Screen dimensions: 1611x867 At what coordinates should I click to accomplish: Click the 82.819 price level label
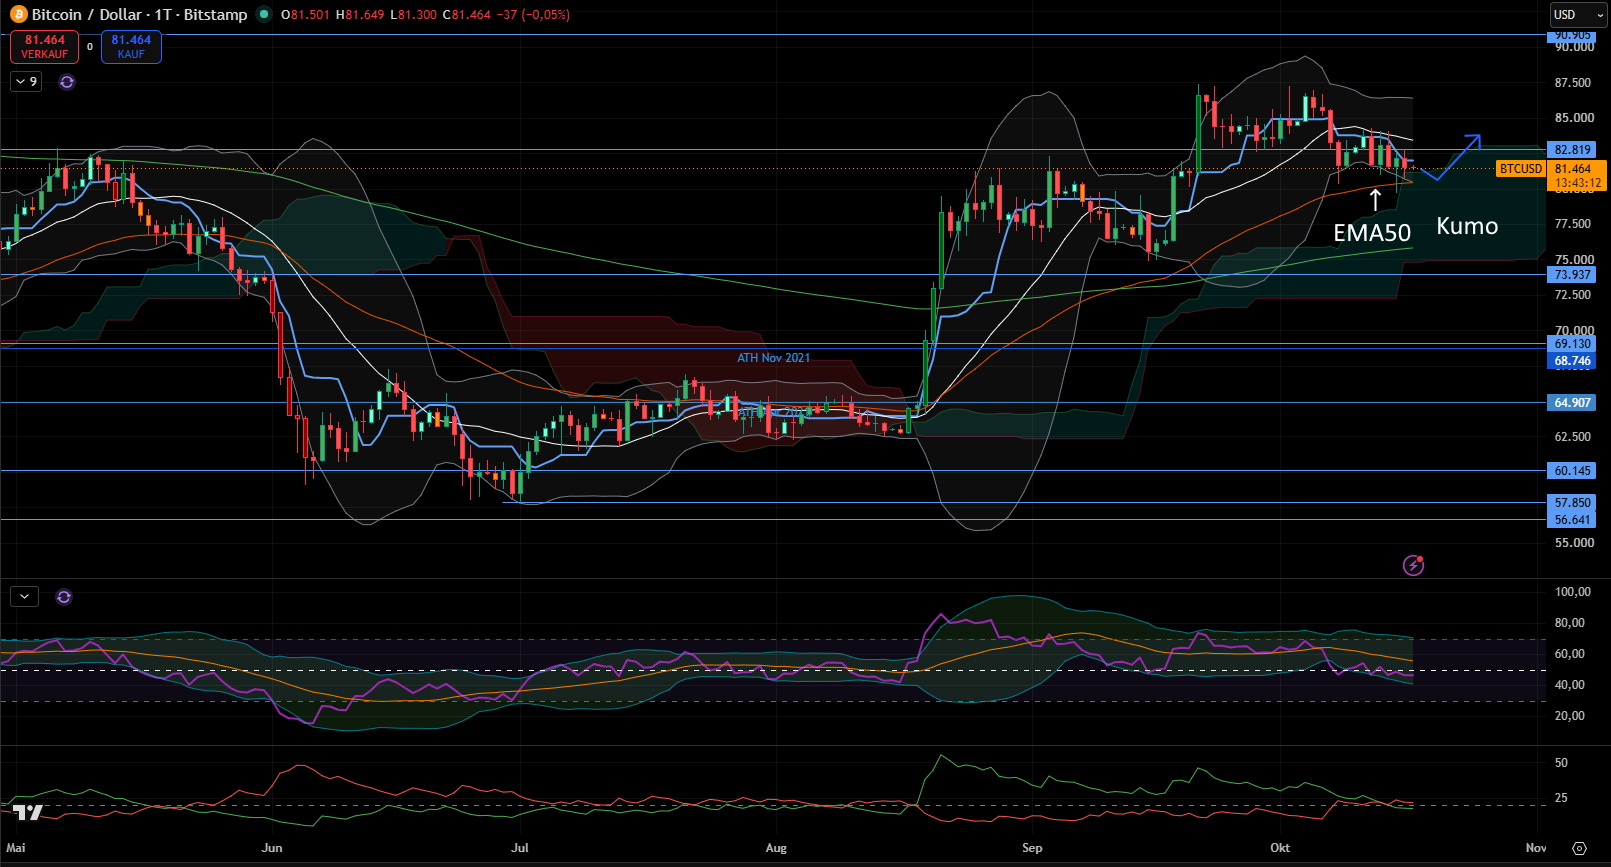pyautogui.click(x=1573, y=150)
